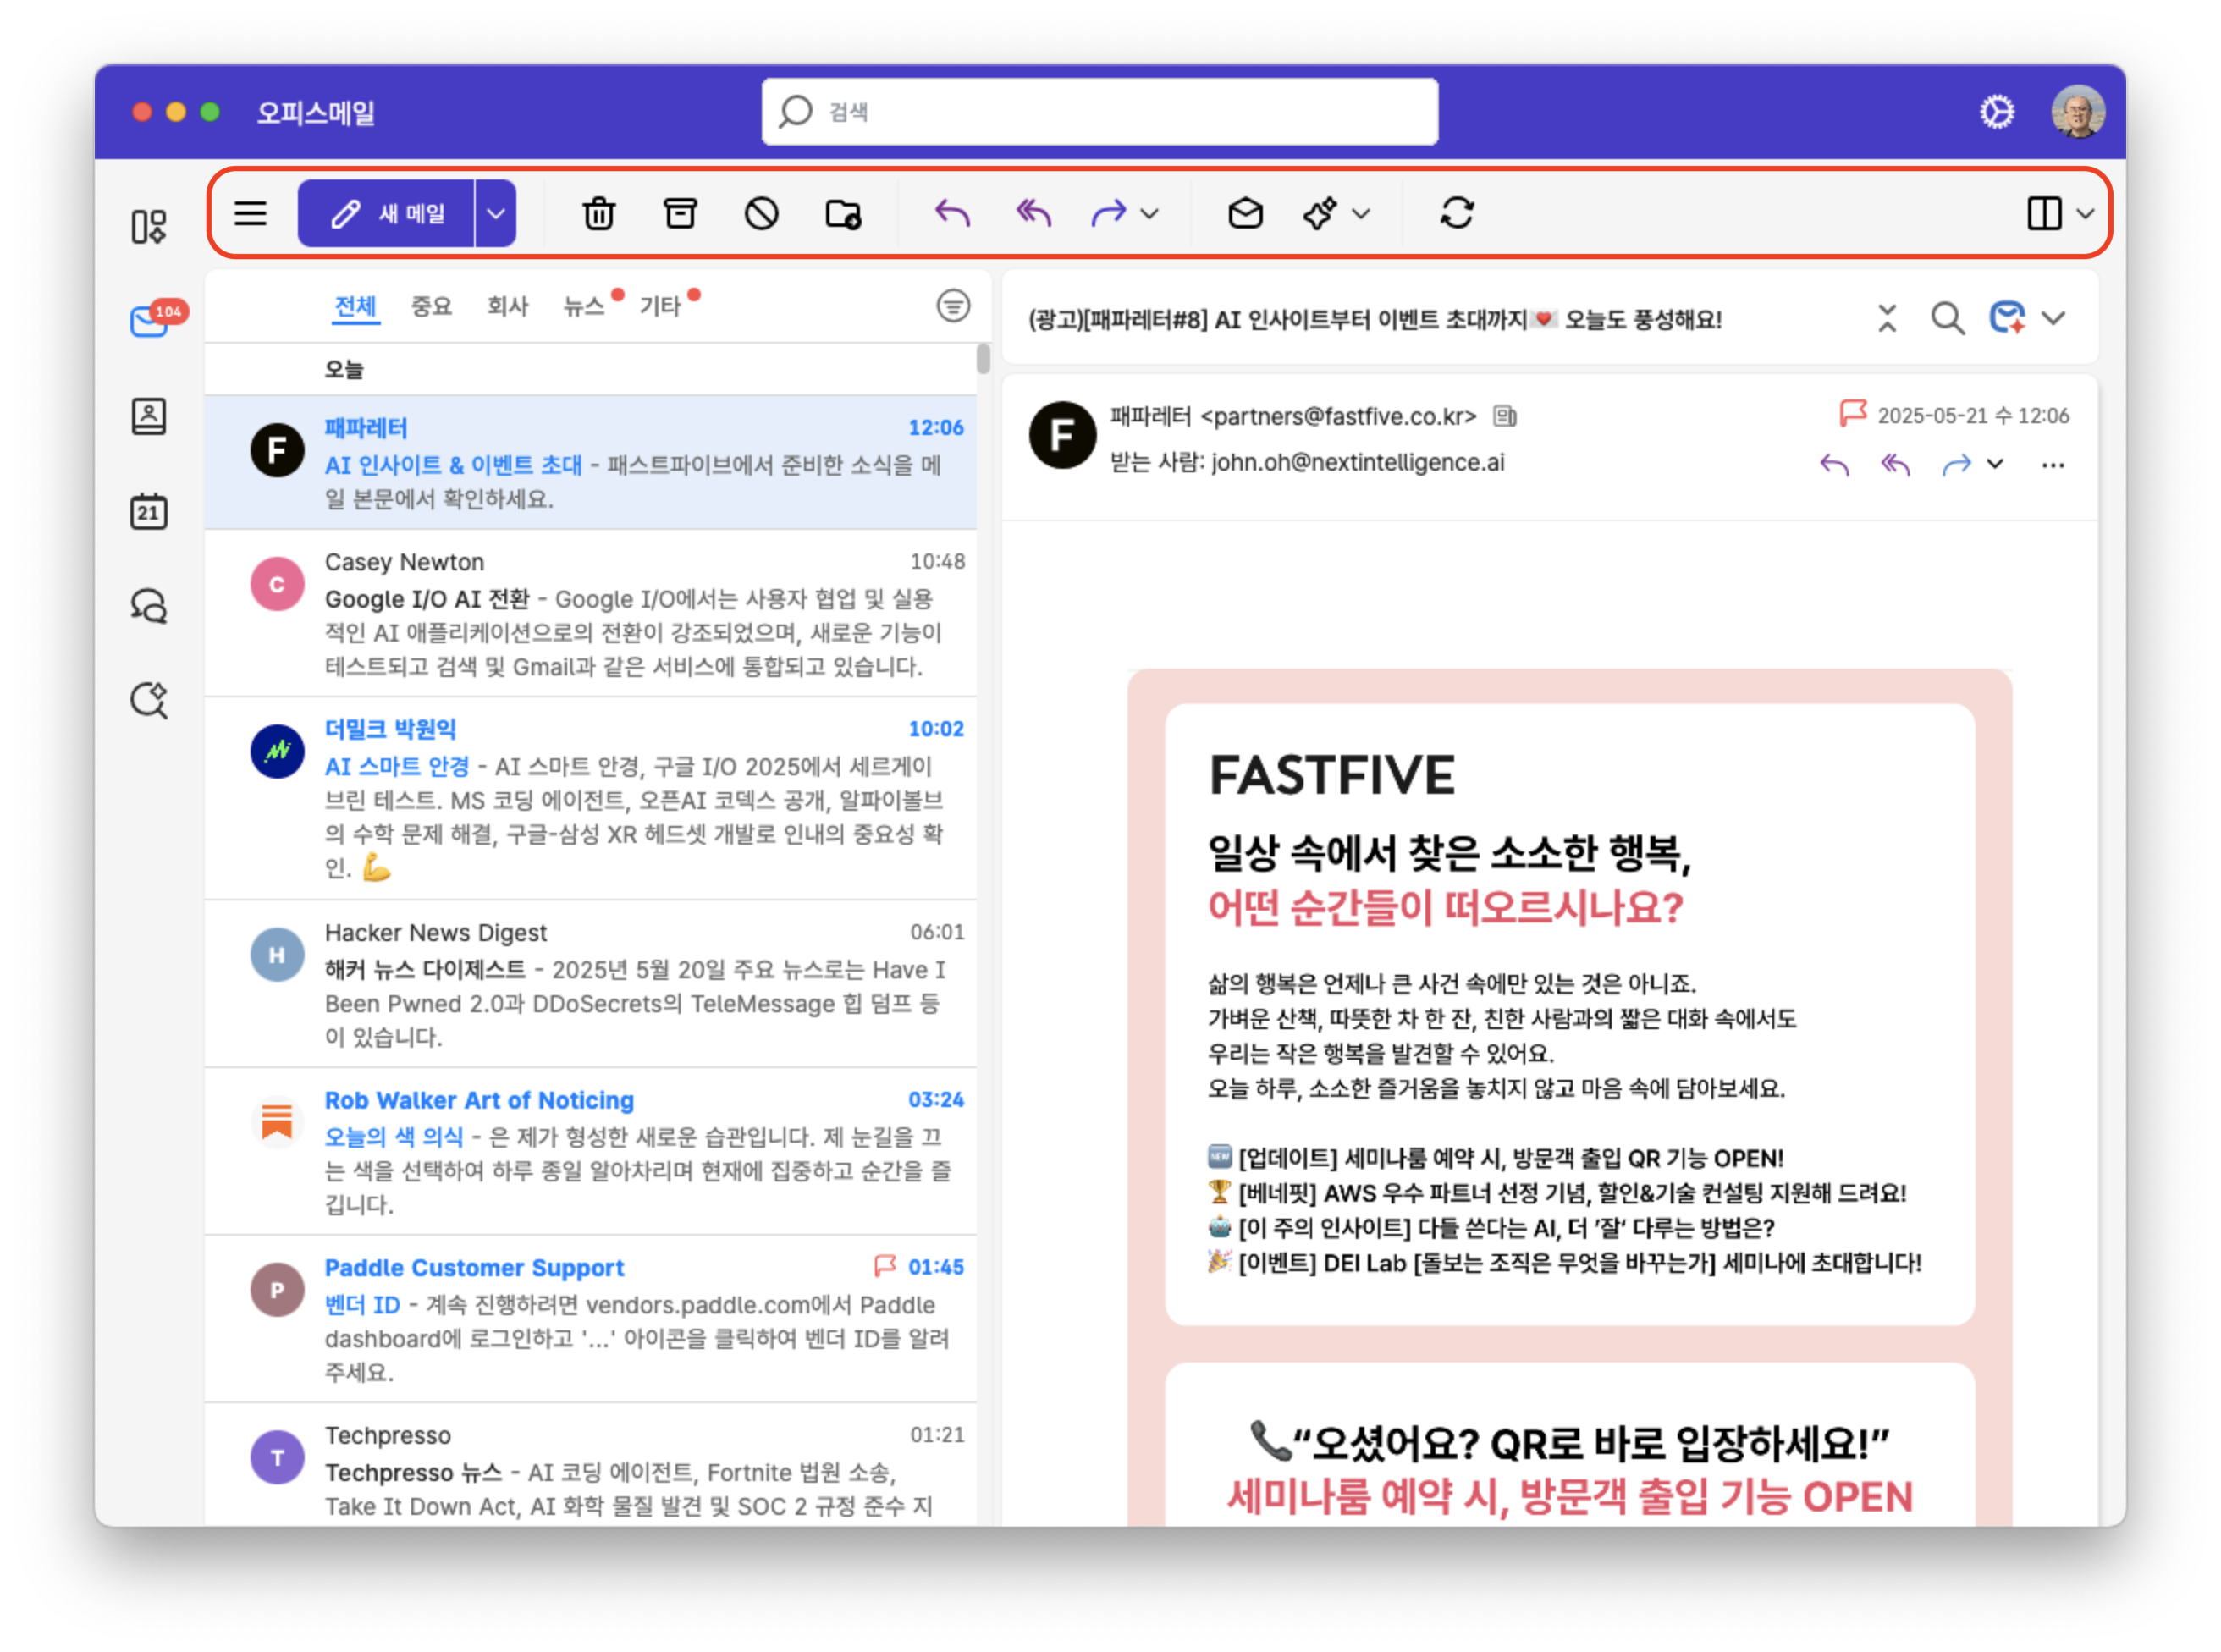2221x1652 pixels.
Task: Open the 더밀크 박원익 email
Action: tap(590, 798)
